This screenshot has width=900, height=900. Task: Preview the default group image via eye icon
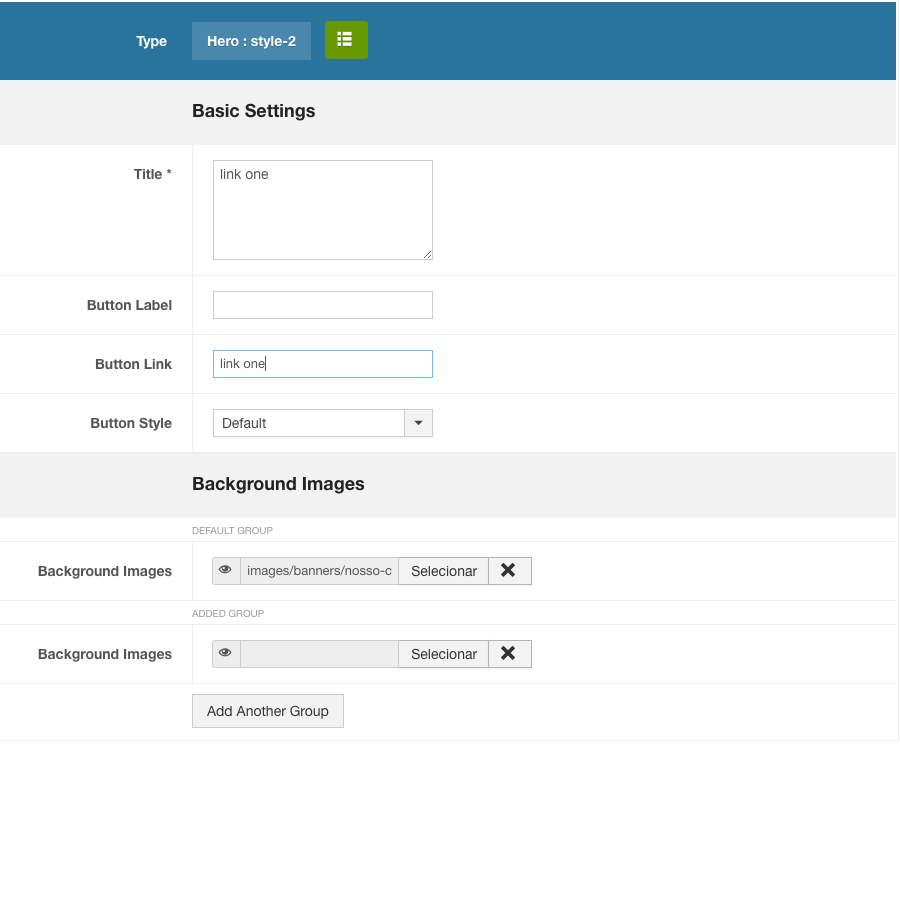point(226,571)
